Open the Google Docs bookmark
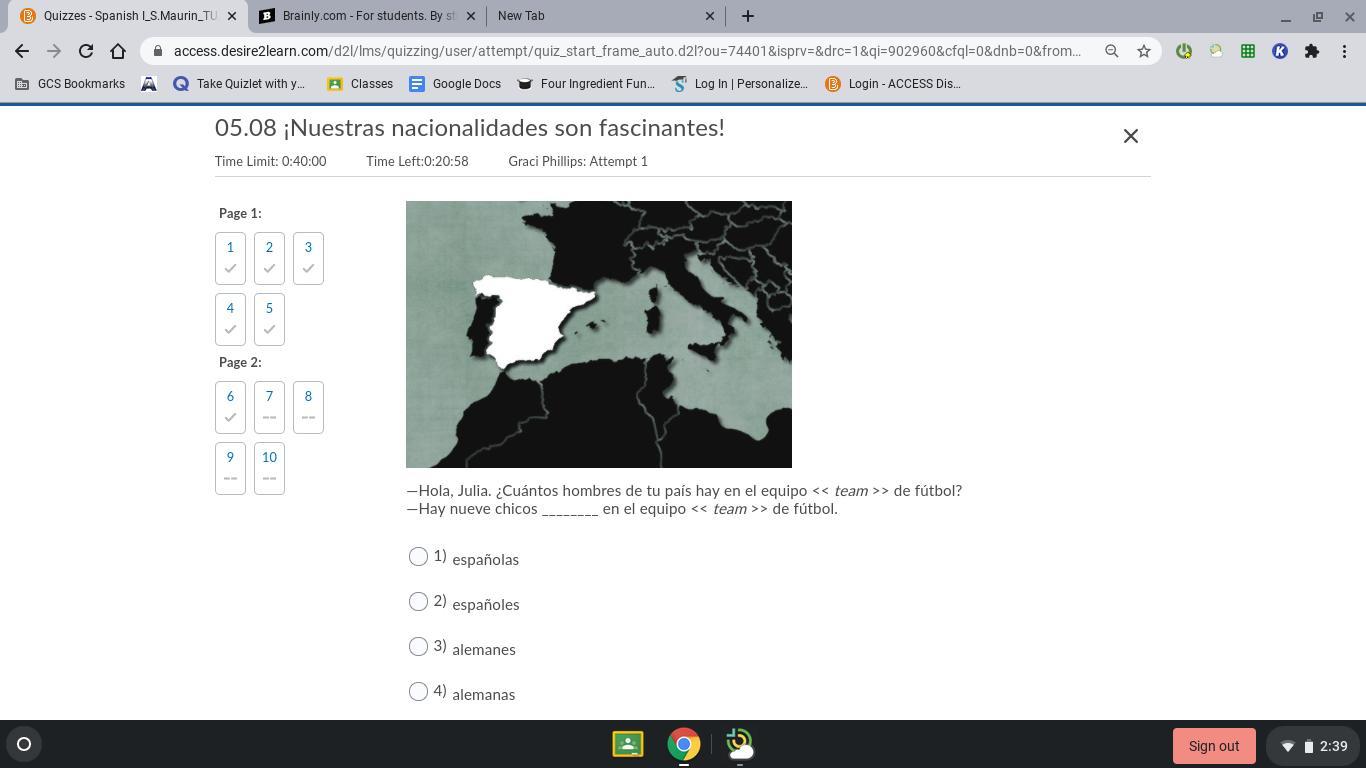 tap(455, 84)
